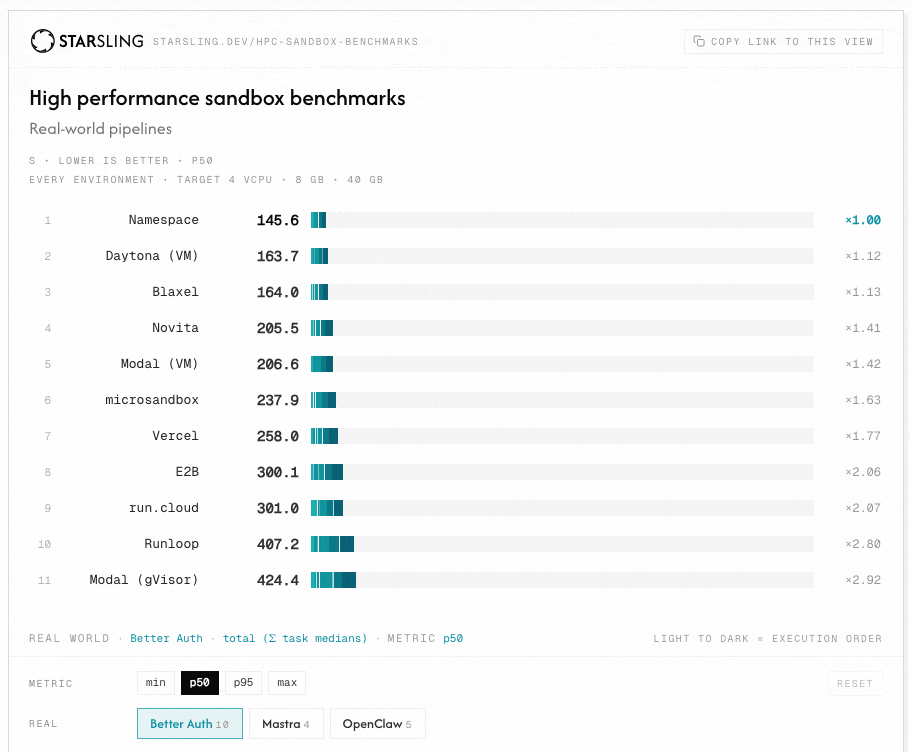The image size is (912, 752).
Task: Click the Starsling logo icon
Action: point(42,41)
